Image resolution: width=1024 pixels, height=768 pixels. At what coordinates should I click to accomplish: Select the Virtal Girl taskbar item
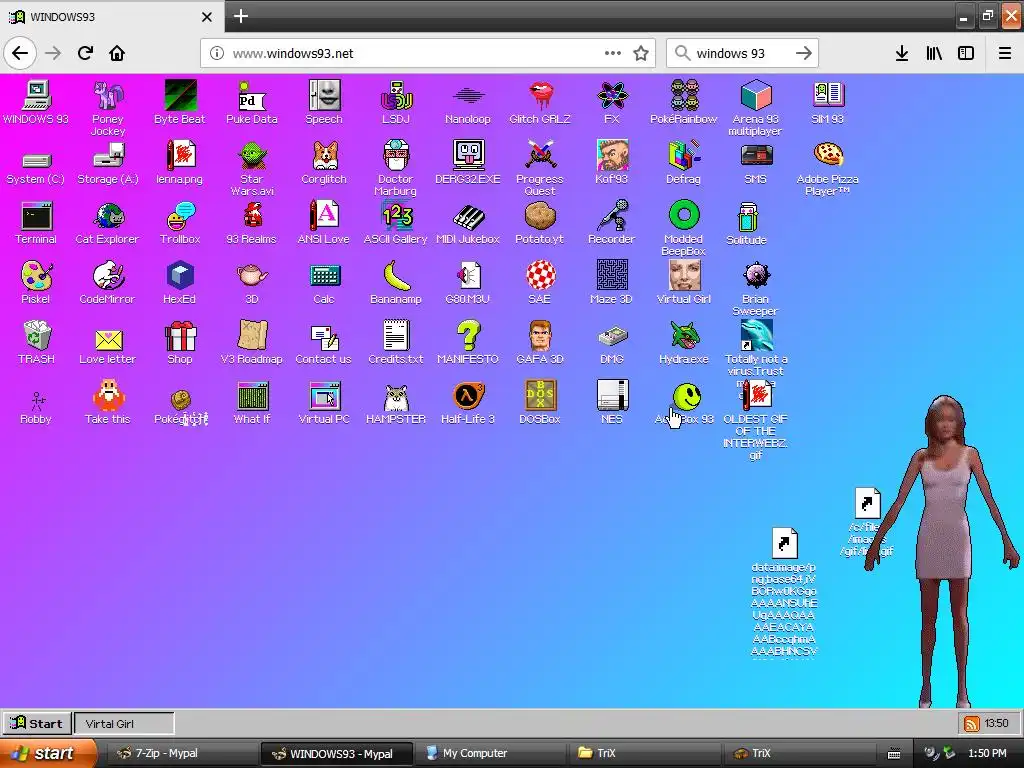click(124, 724)
